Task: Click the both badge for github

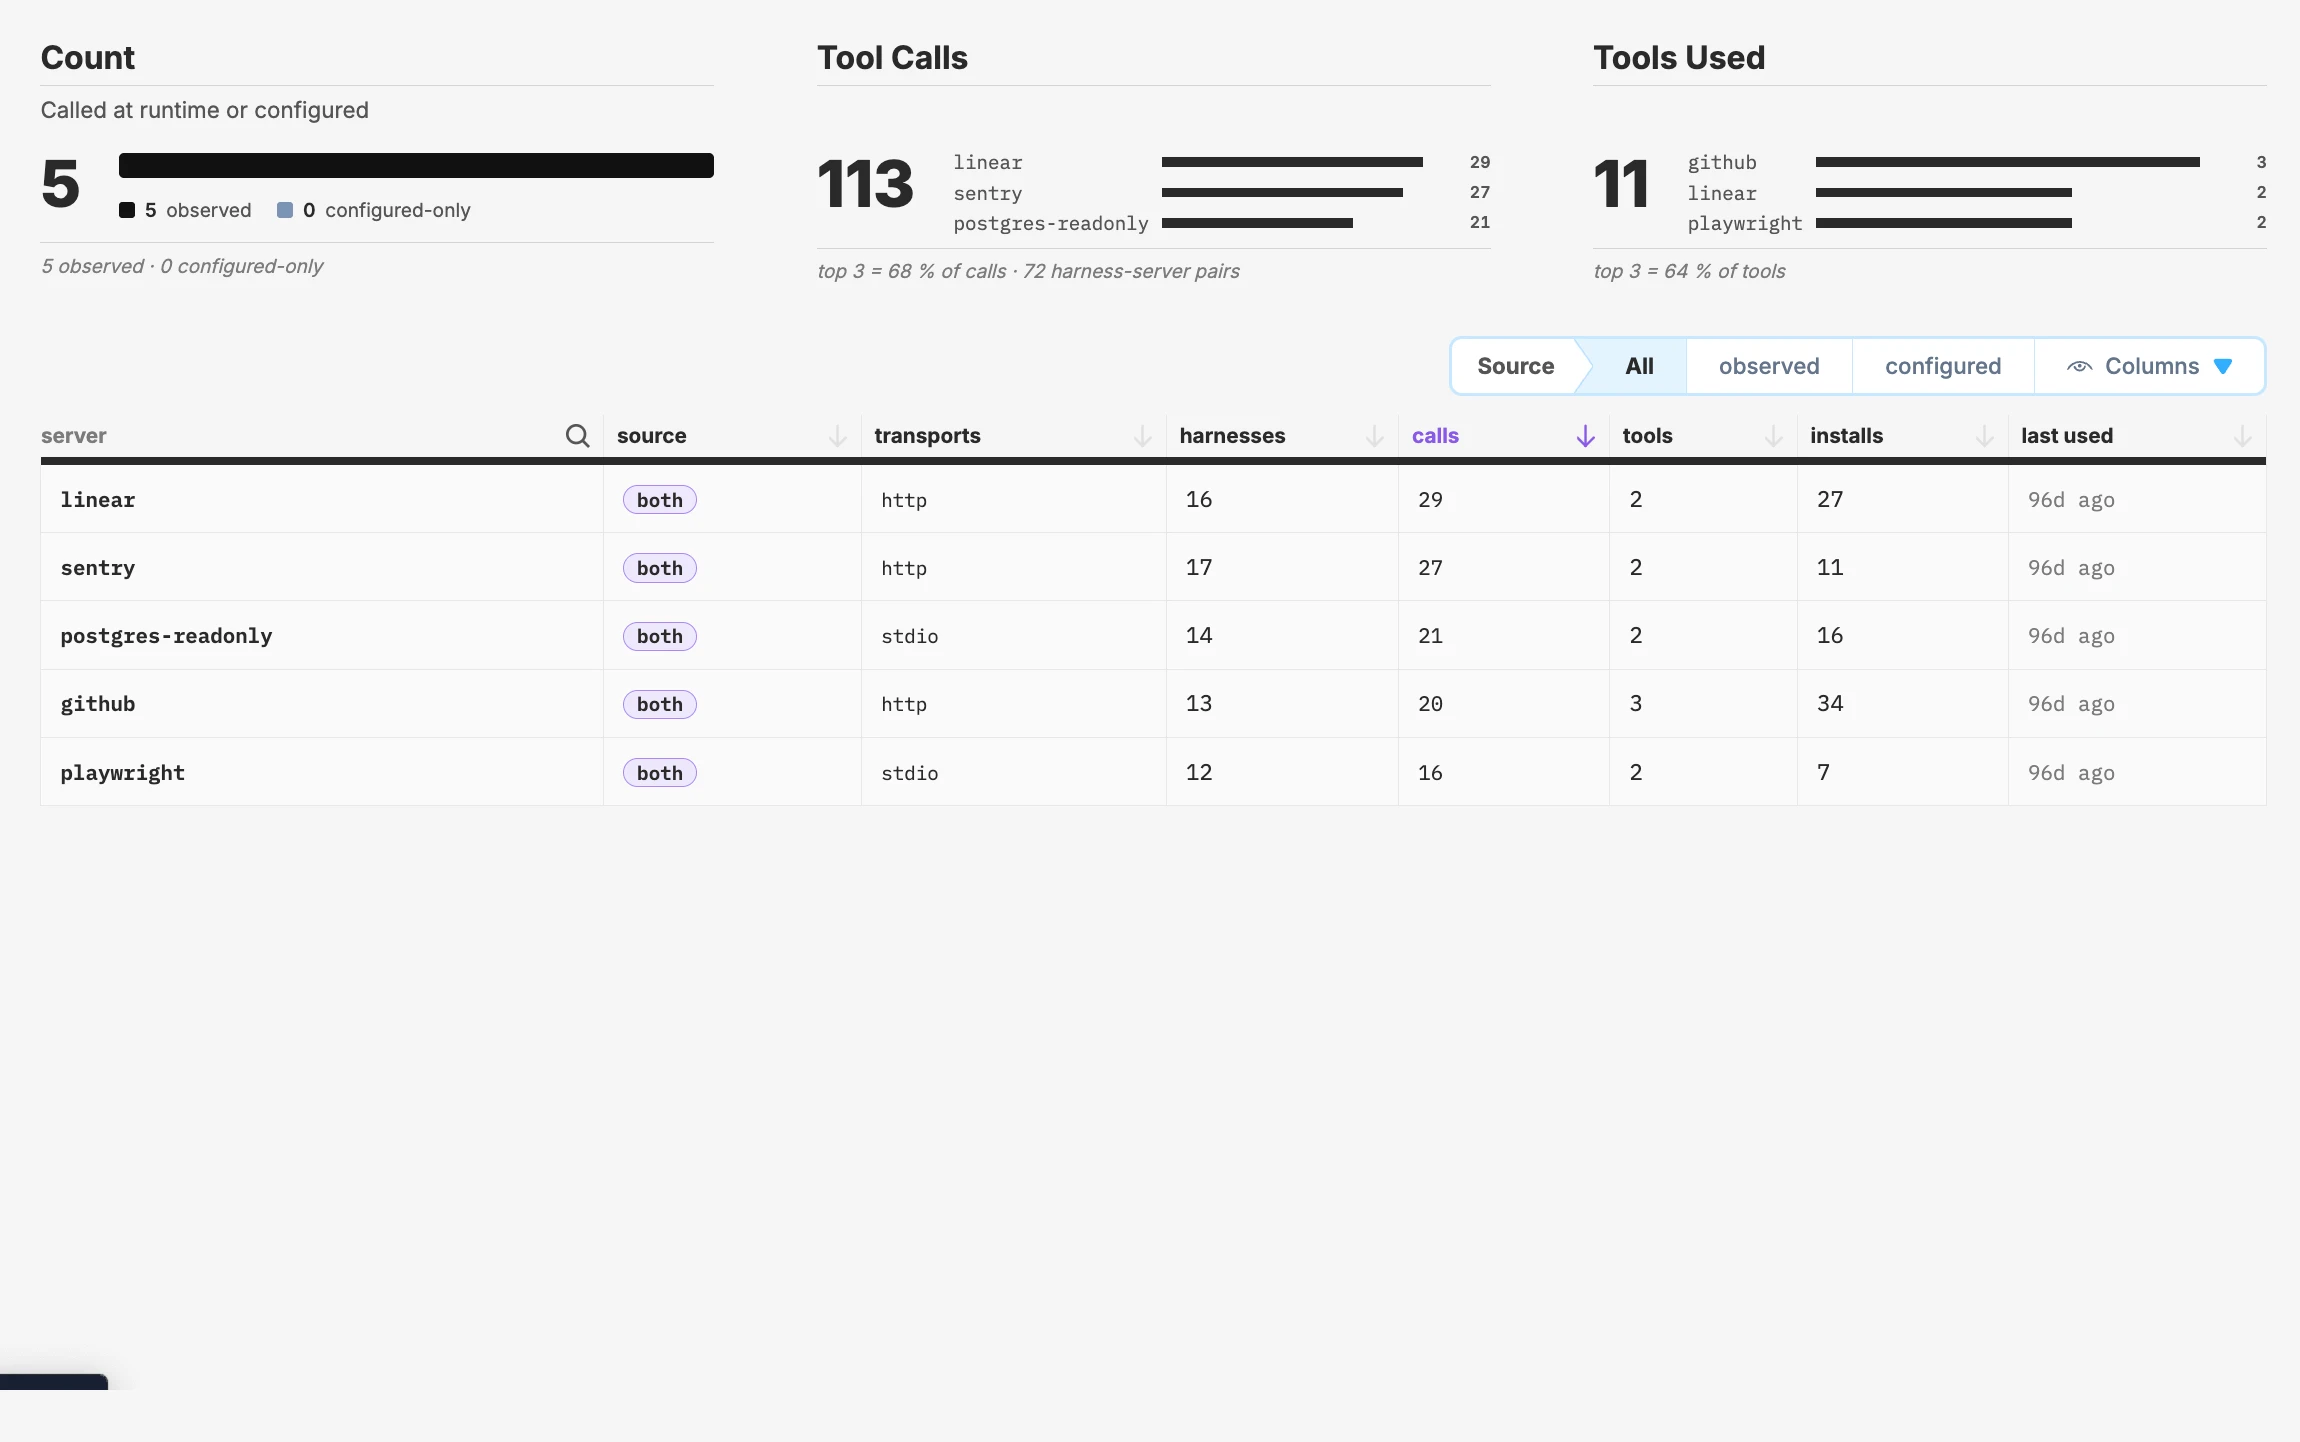Action: click(660, 704)
